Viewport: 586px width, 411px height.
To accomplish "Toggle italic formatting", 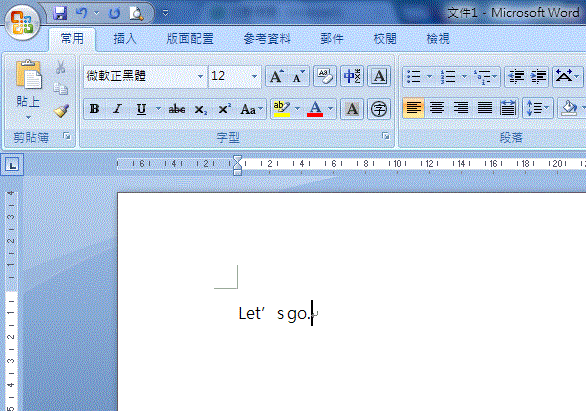I will click(x=117, y=109).
